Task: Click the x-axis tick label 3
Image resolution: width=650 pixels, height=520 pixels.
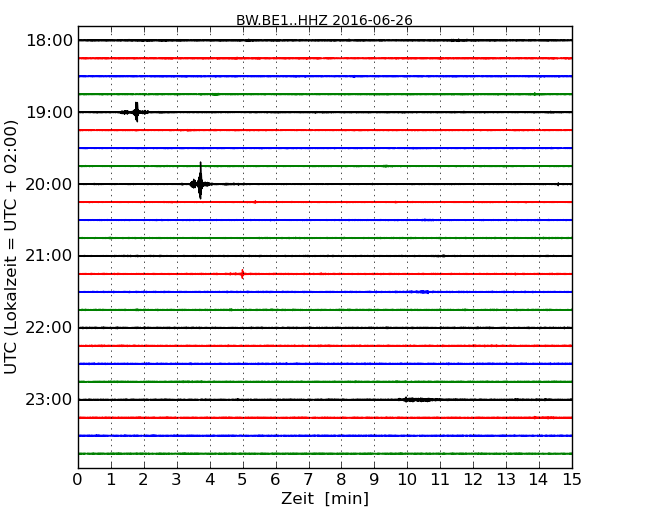Action: coord(177,479)
